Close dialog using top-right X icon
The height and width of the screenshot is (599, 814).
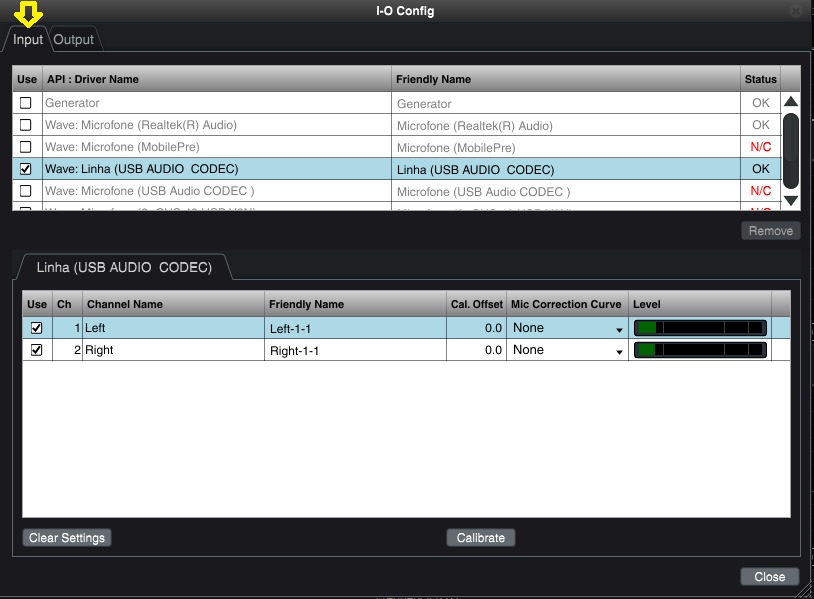point(795,12)
